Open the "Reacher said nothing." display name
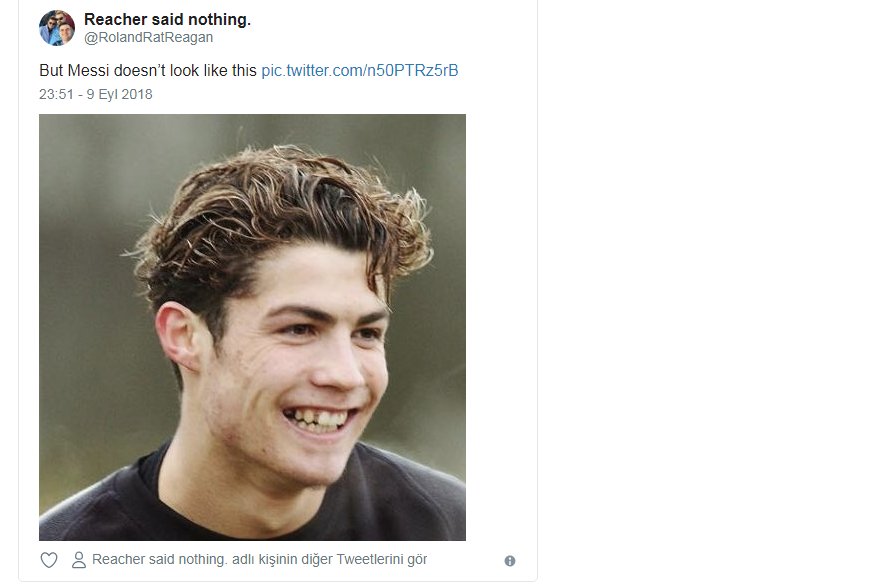 167,19
